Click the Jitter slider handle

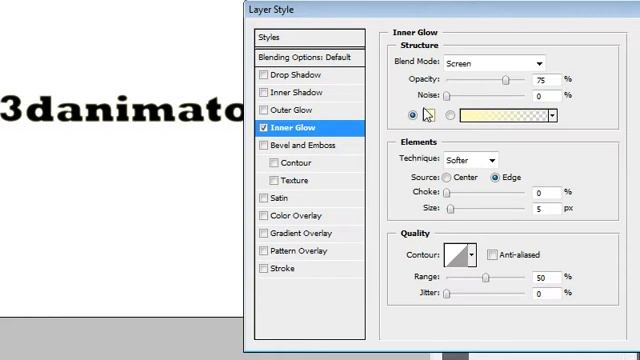[447, 293]
